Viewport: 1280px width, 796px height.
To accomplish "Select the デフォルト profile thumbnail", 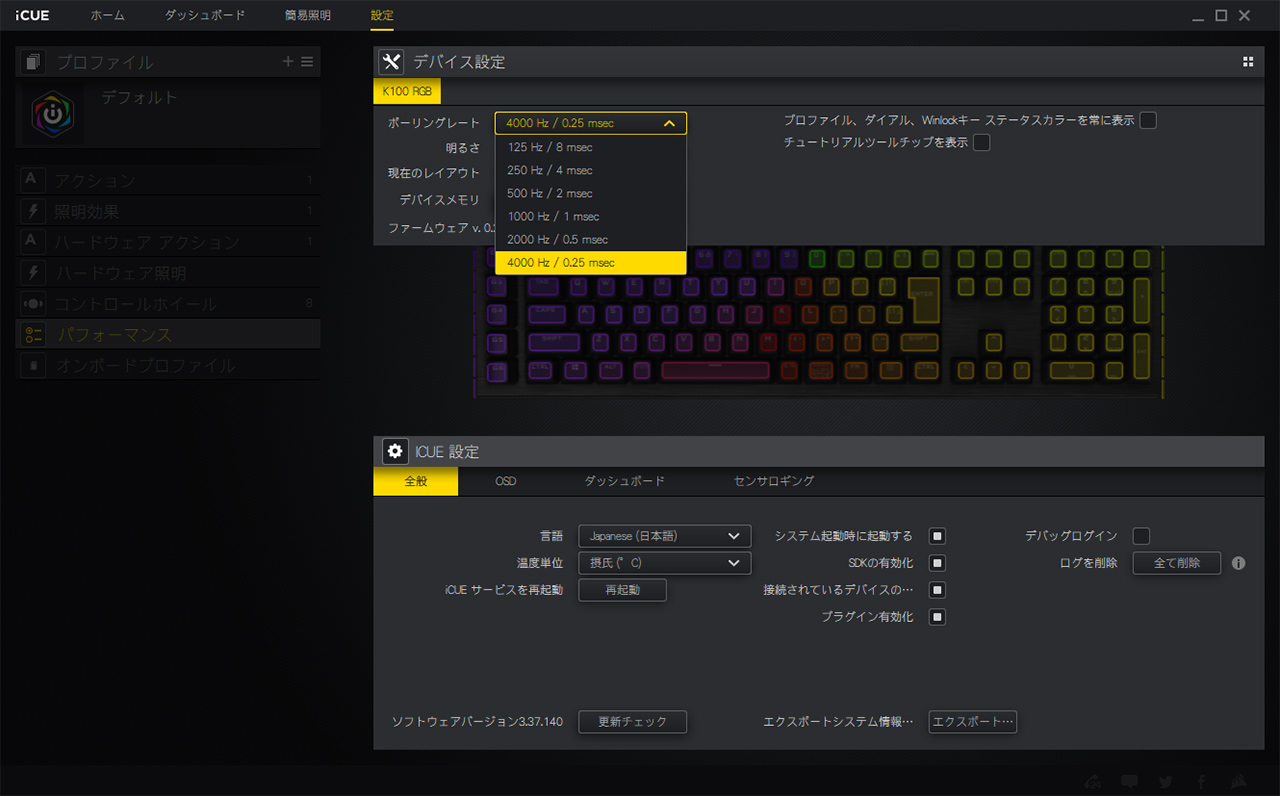I will (53, 114).
